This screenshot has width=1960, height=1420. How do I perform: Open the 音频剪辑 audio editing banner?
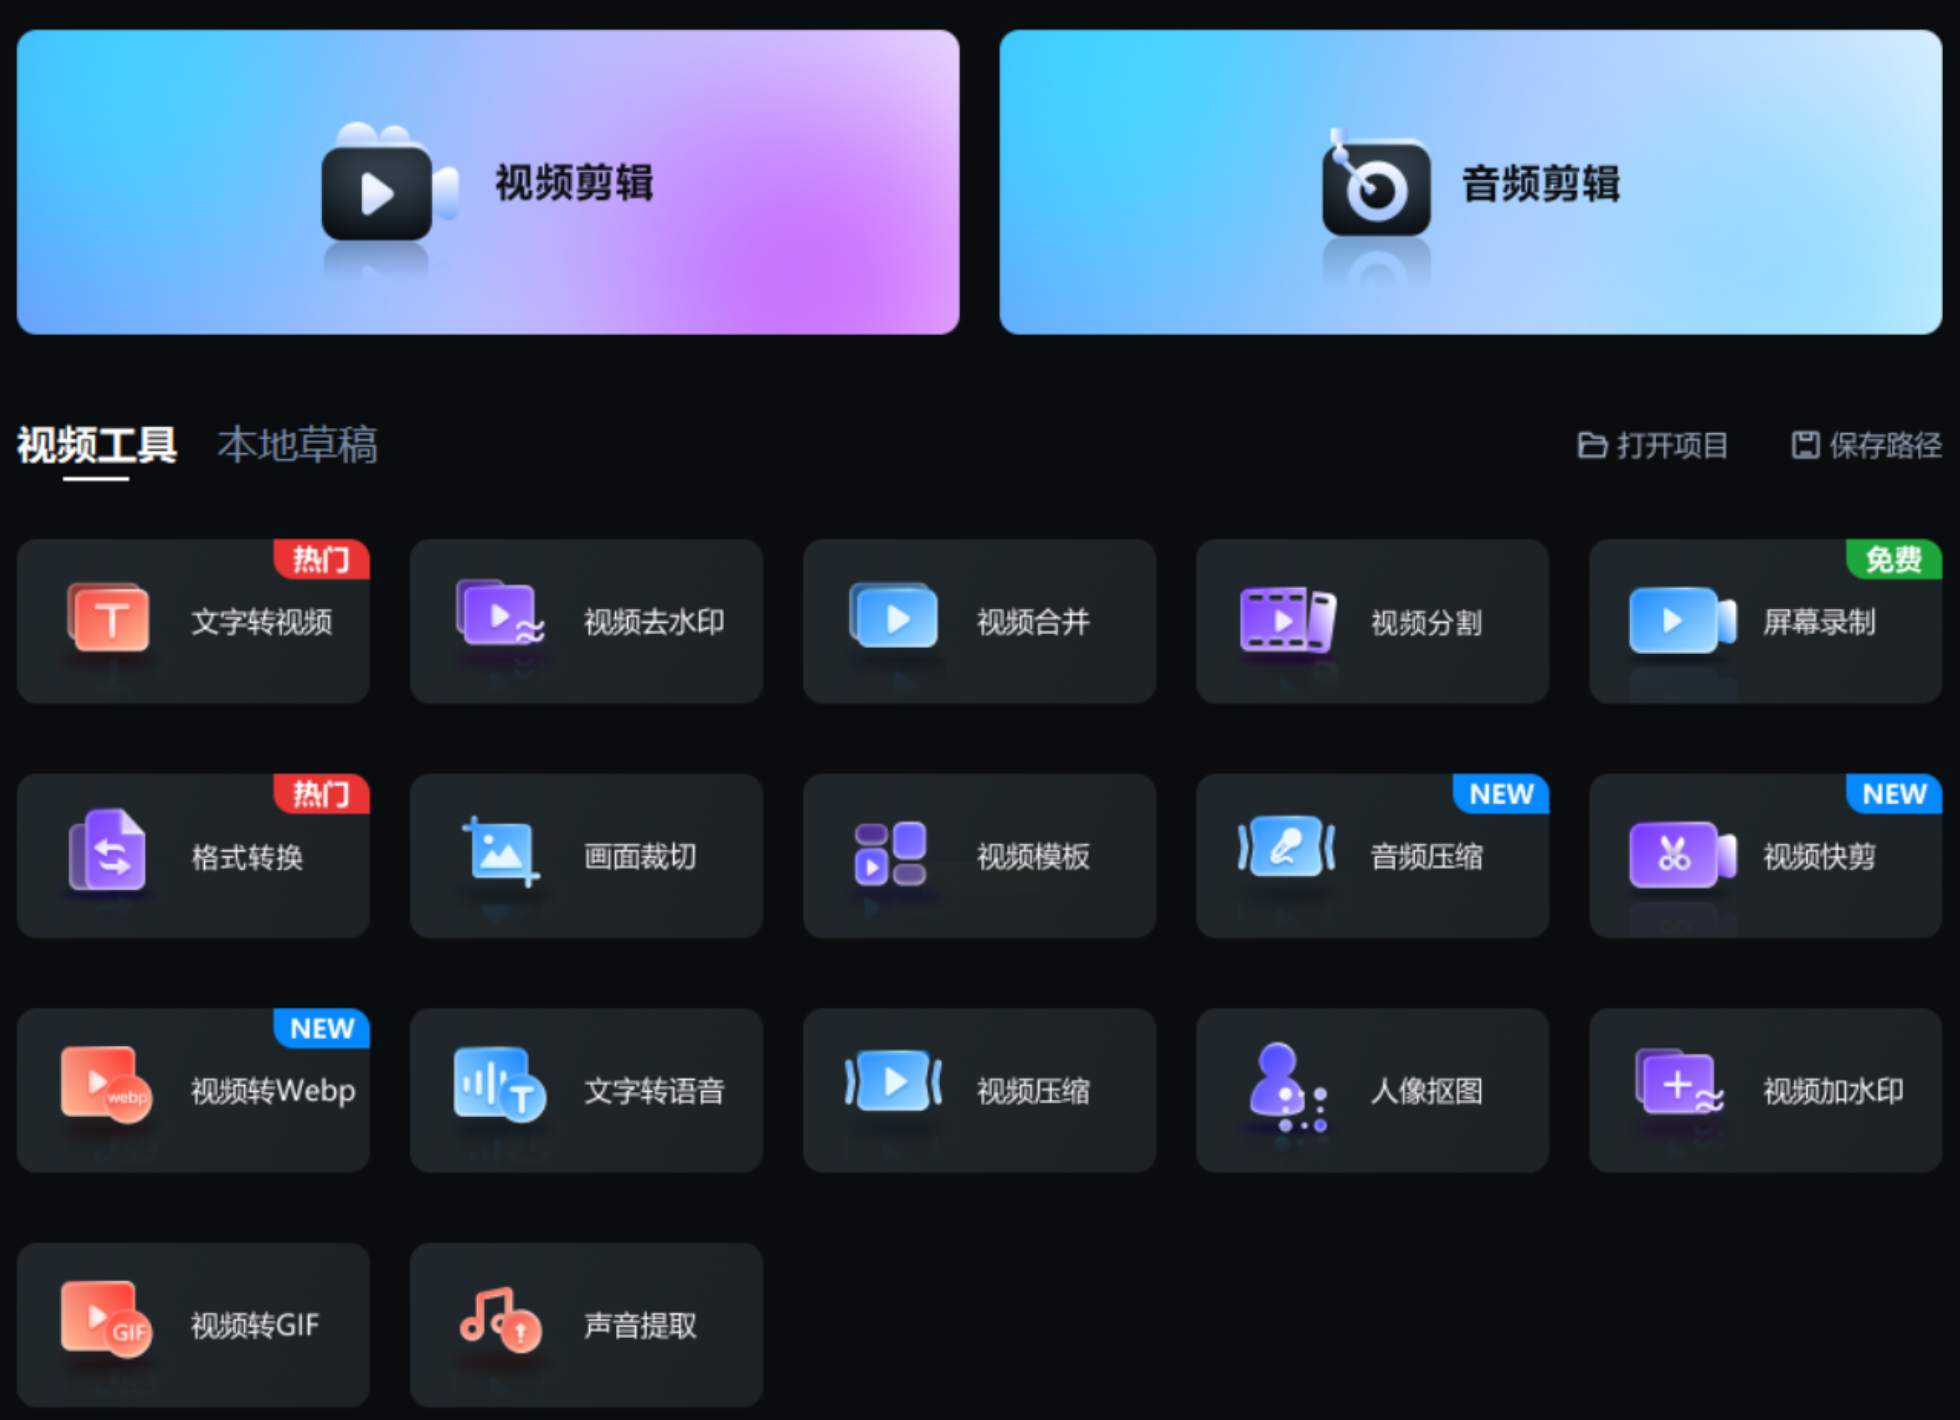[x=1470, y=182]
